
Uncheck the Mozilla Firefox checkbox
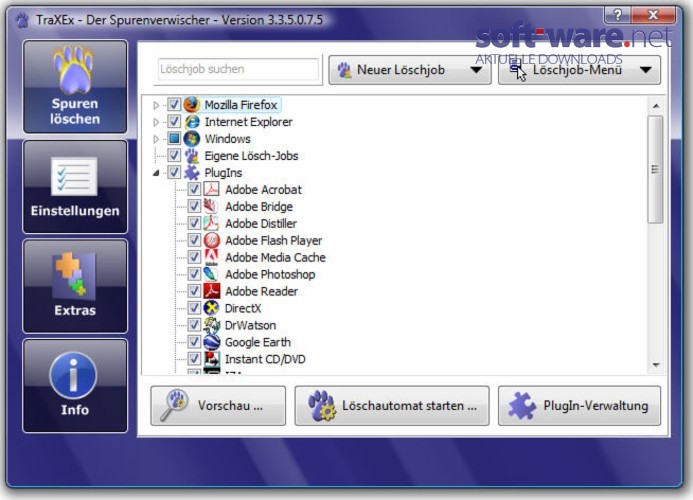[174, 105]
